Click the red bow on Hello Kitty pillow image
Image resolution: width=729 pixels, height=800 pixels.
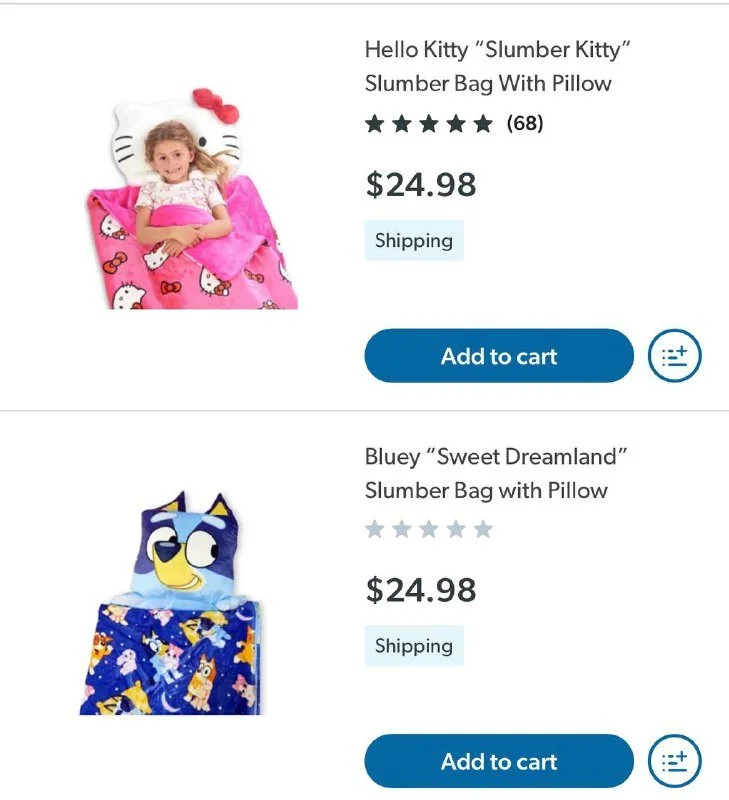tap(216, 105)
